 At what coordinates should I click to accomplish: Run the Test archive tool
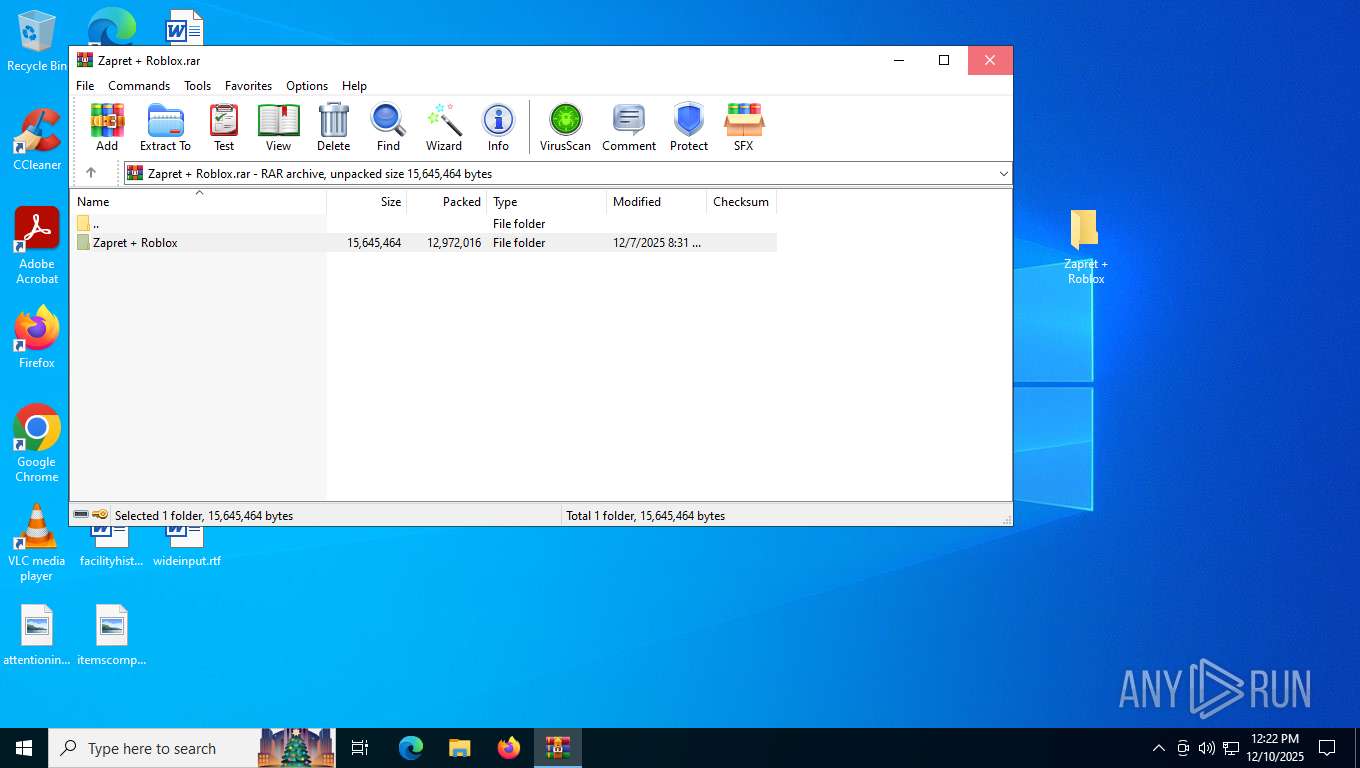pos(224,127)
